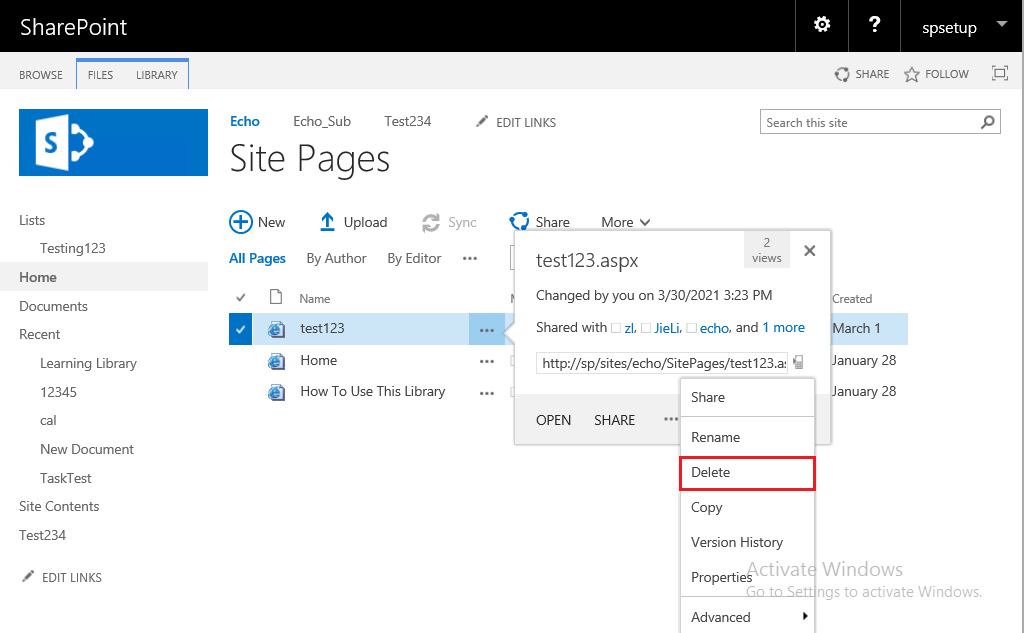The height and width of the screenshot is (633, 1024).
Task: Open ellipsis menu for test123 row
Action: point(487,330)
